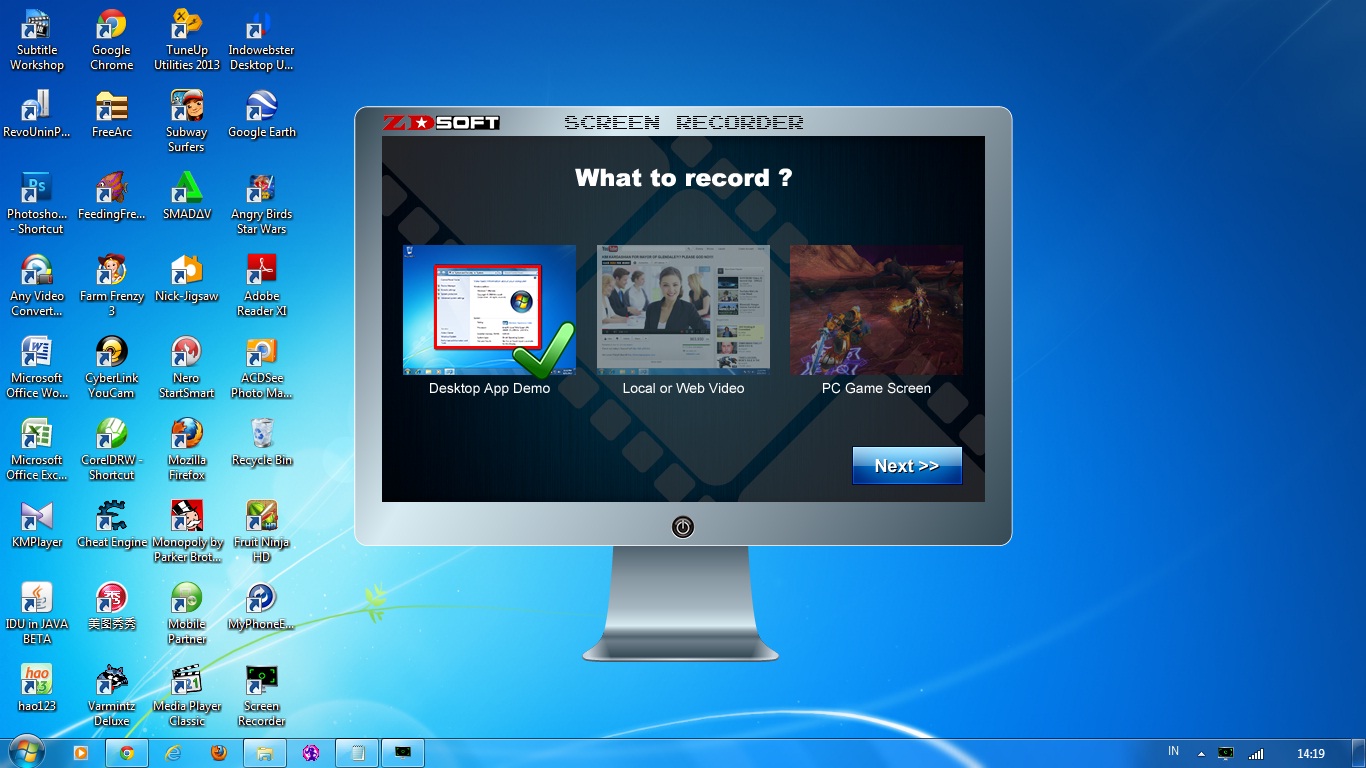Select the Mozilla Firefox desktop icon
Viewport: 1366px width, 768px height.
(x=187, y=449)
